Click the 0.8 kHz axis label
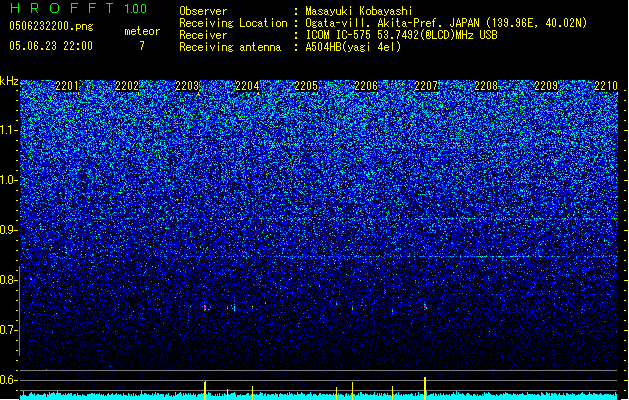The width and height of the screenshot is (629, 400). tap(9, 280)
